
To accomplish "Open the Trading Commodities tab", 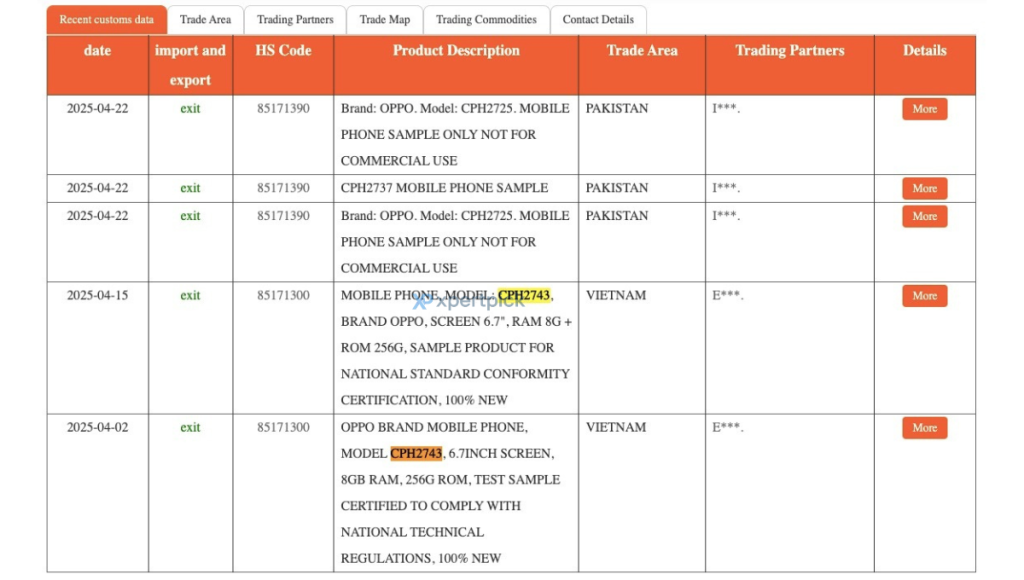I will [x=486, y=20].
